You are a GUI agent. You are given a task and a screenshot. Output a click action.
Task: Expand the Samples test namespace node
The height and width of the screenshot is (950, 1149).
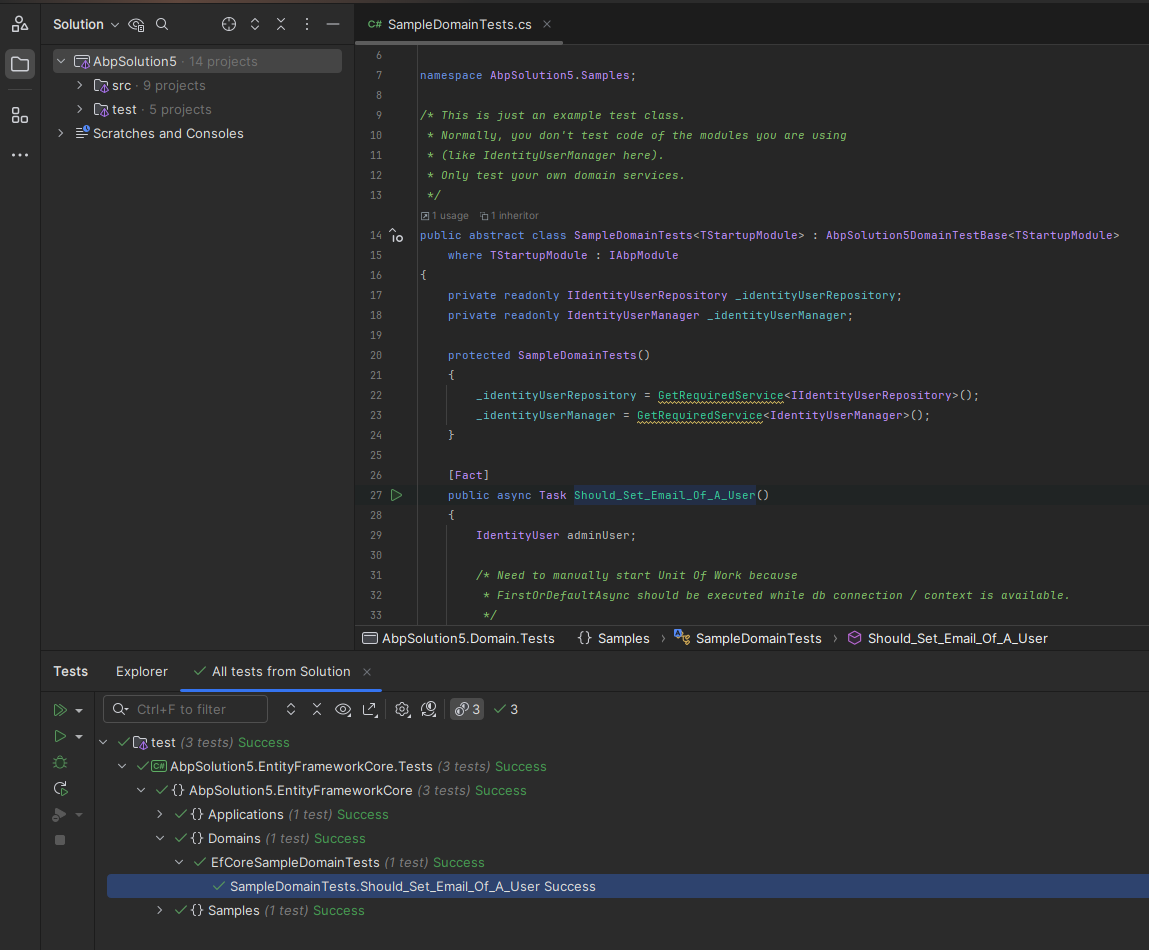tap(160, 911)
